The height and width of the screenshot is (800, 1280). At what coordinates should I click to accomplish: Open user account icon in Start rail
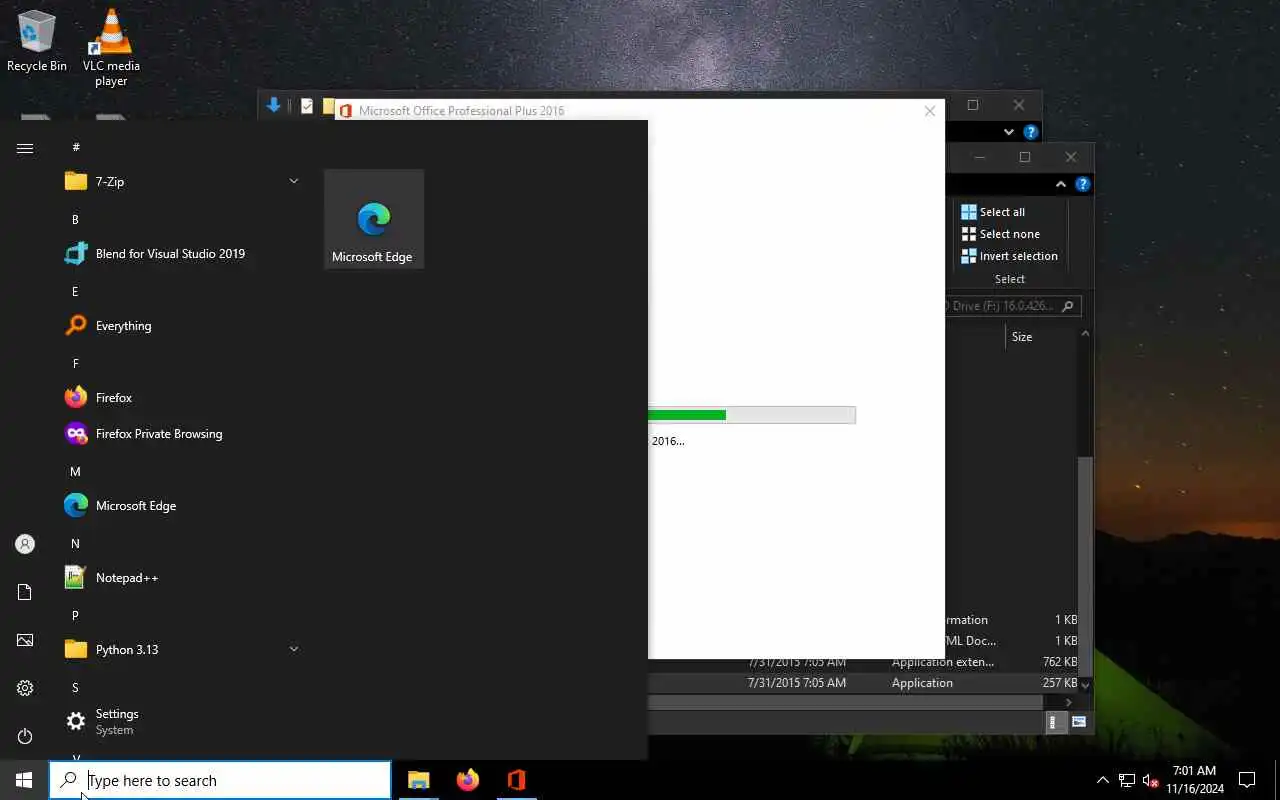pyautogui.click(x=25, y=544)
